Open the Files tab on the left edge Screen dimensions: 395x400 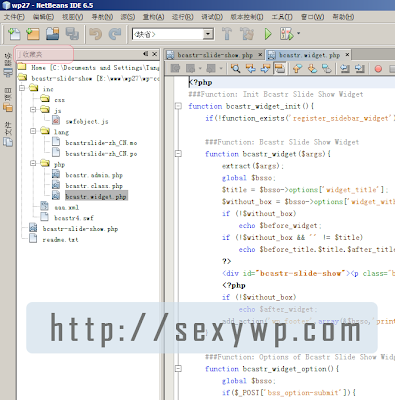[x=8, y=134]
